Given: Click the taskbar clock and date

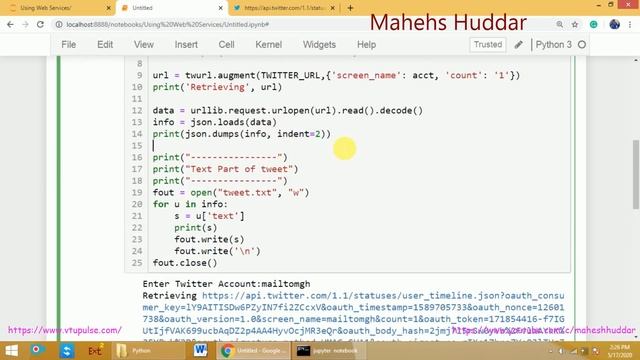Looking at the screenshot, I should click(619, 351).
